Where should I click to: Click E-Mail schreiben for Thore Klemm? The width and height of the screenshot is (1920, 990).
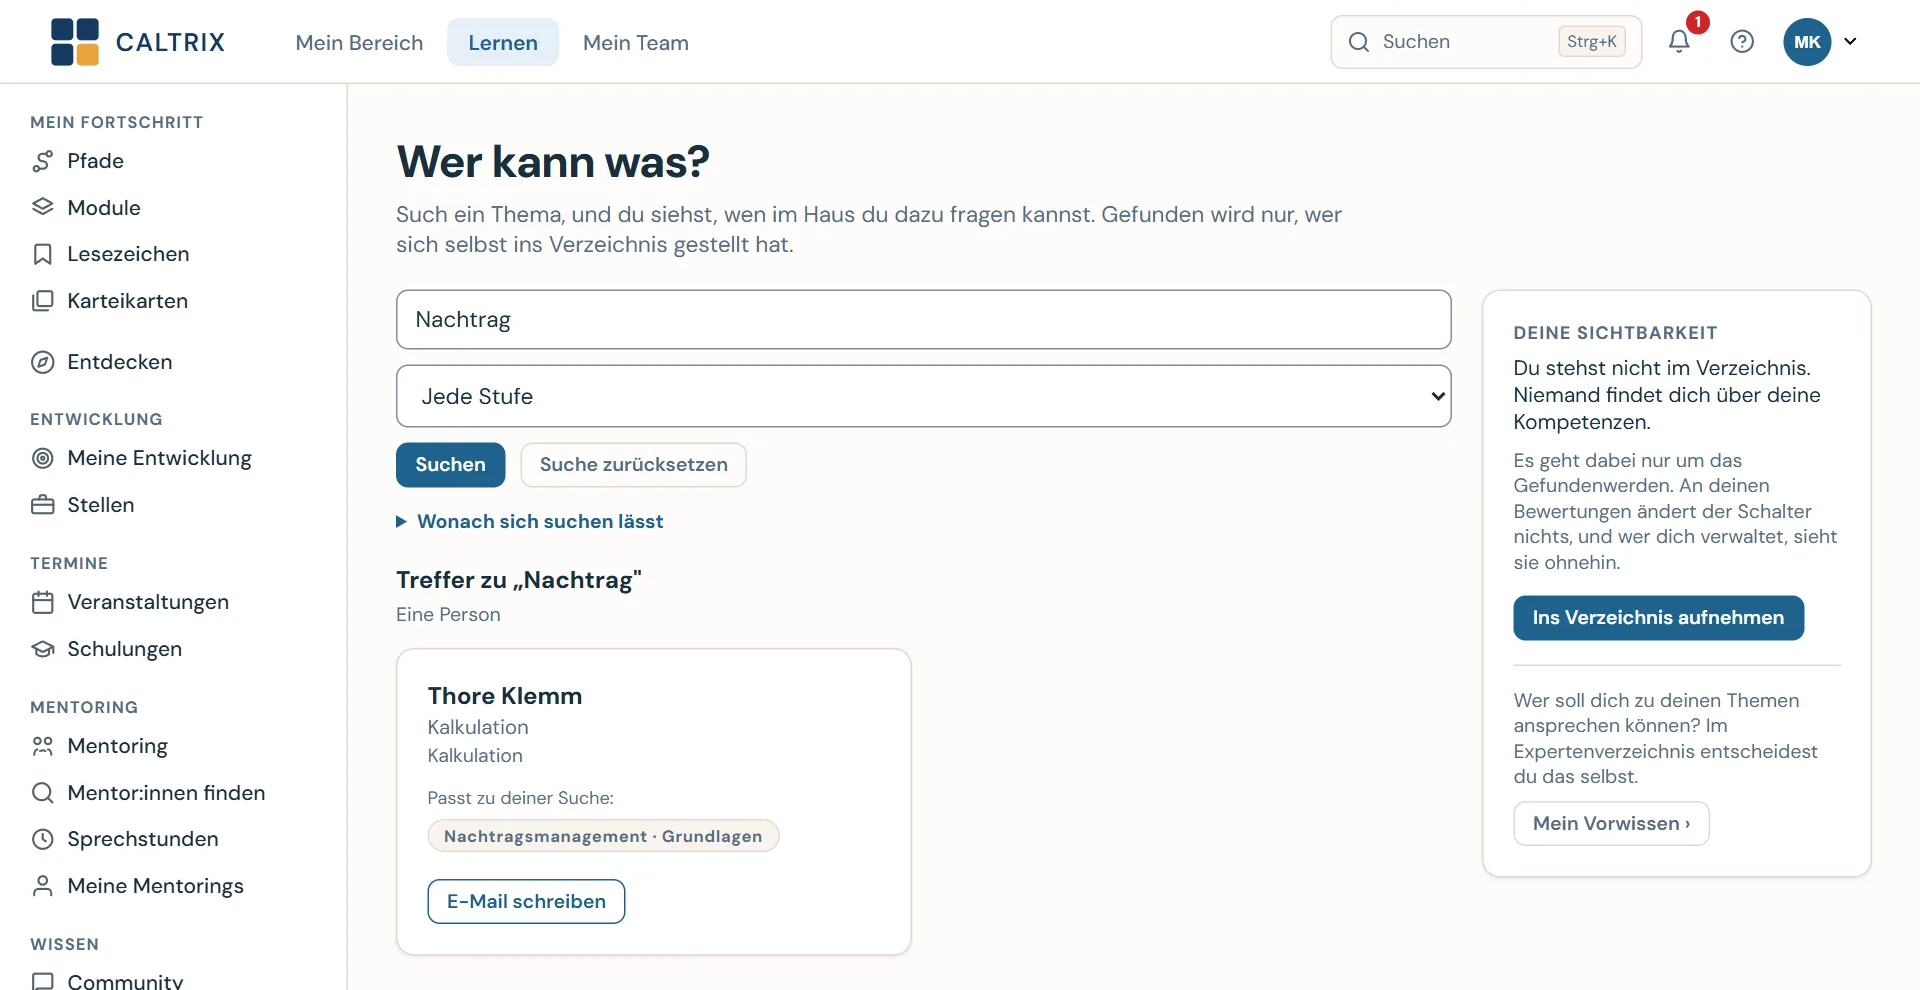526,901
